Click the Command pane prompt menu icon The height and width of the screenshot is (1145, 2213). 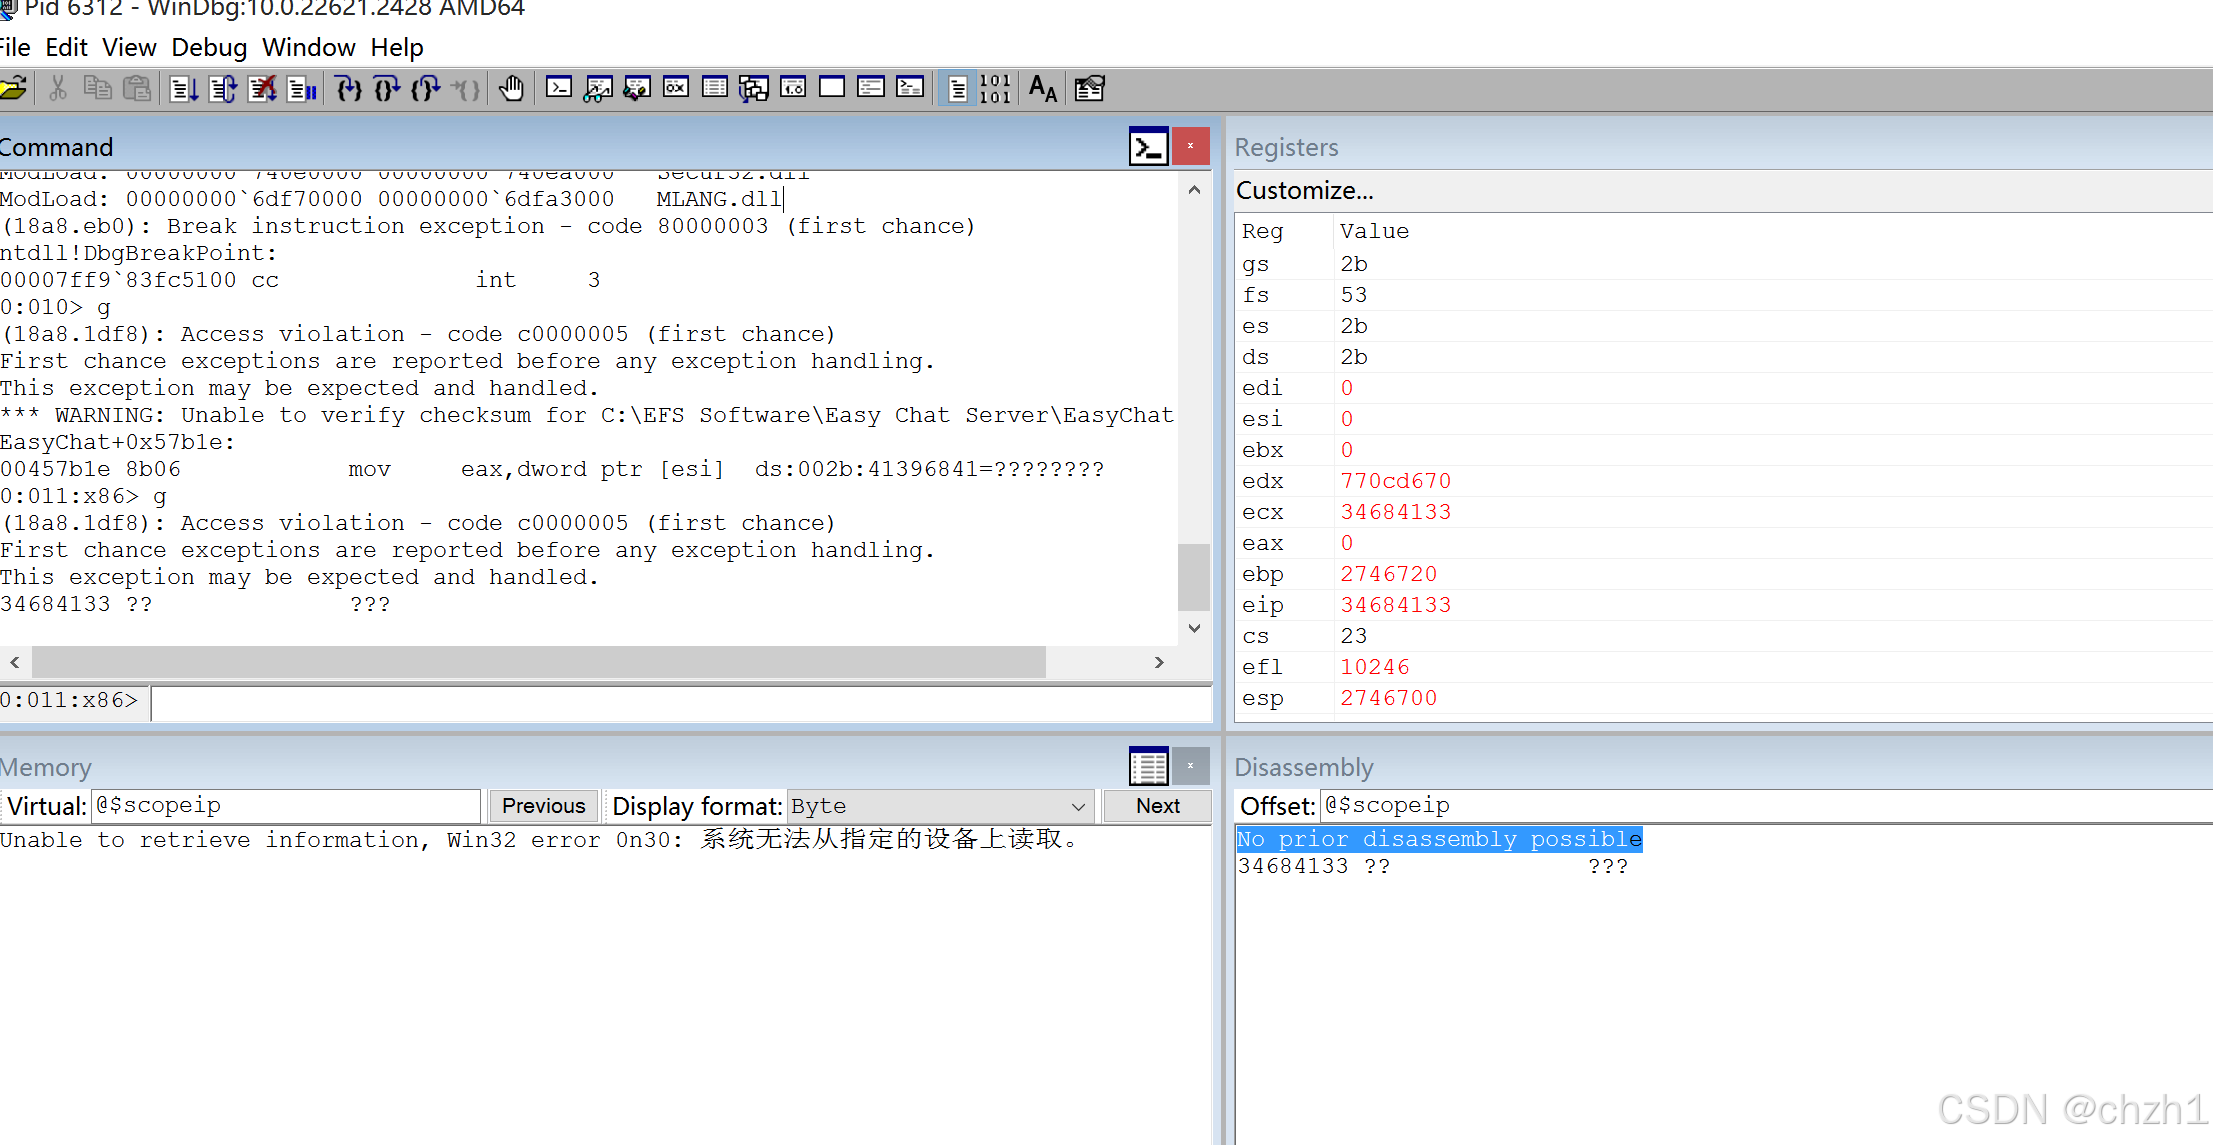[x=1148, y=147]
